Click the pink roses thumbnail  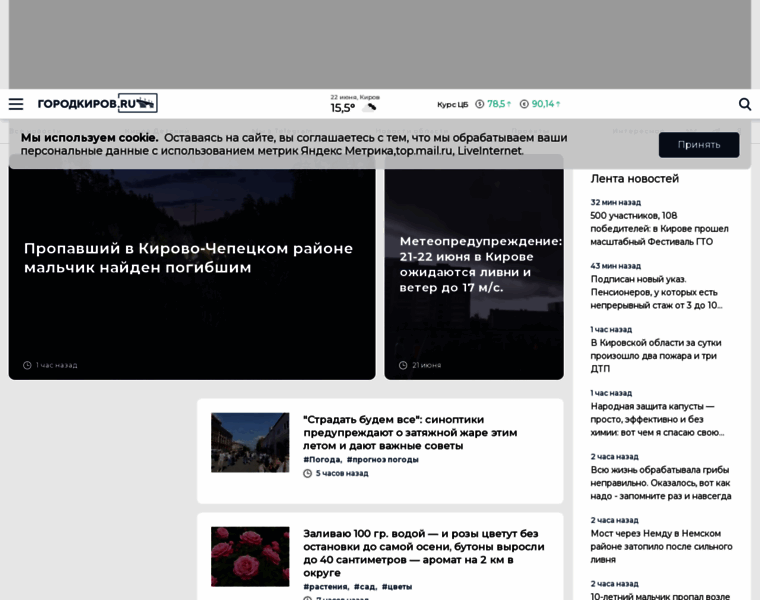pyautogui.click(x=250, y=556)
